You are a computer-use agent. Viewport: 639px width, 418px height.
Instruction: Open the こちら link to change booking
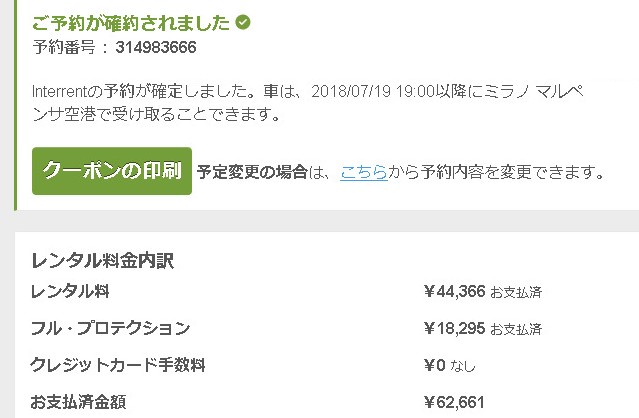point(361,172)
